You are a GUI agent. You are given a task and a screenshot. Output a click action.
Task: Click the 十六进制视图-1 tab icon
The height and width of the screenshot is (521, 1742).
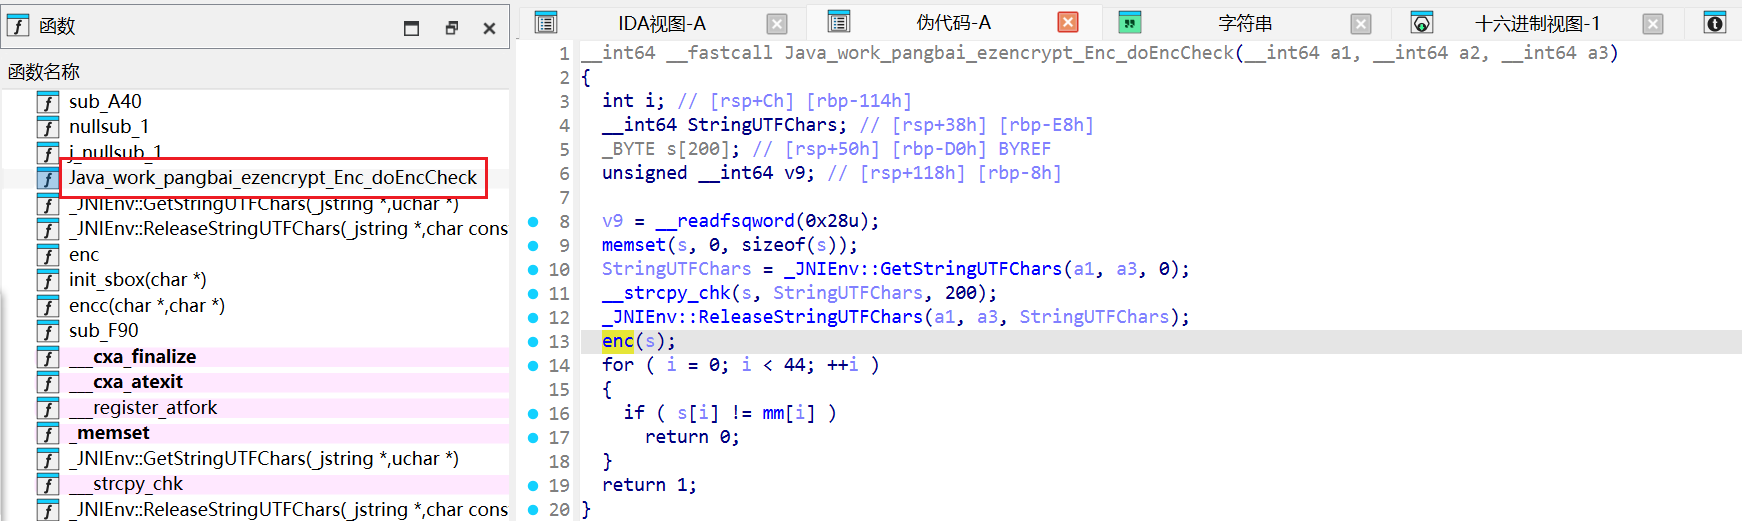click(x=1421, y=23)
